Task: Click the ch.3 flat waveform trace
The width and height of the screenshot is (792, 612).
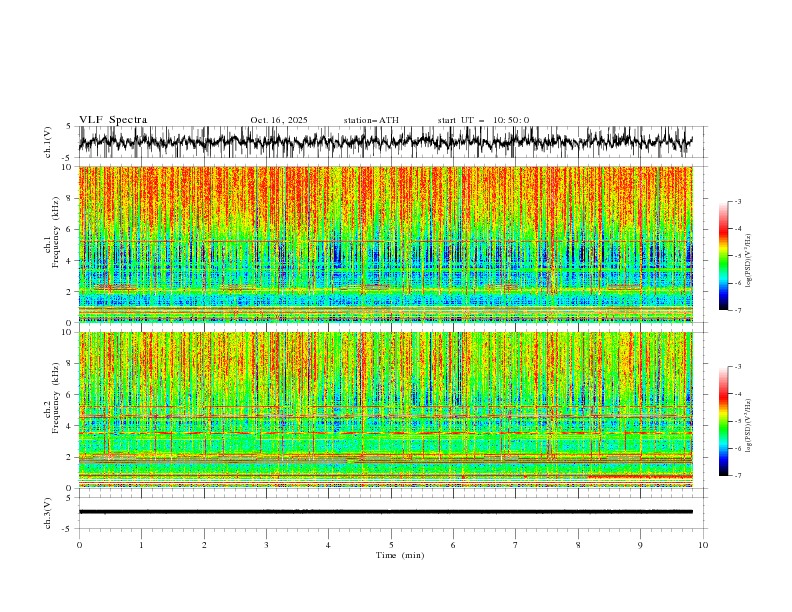Action: click(386, 512)
